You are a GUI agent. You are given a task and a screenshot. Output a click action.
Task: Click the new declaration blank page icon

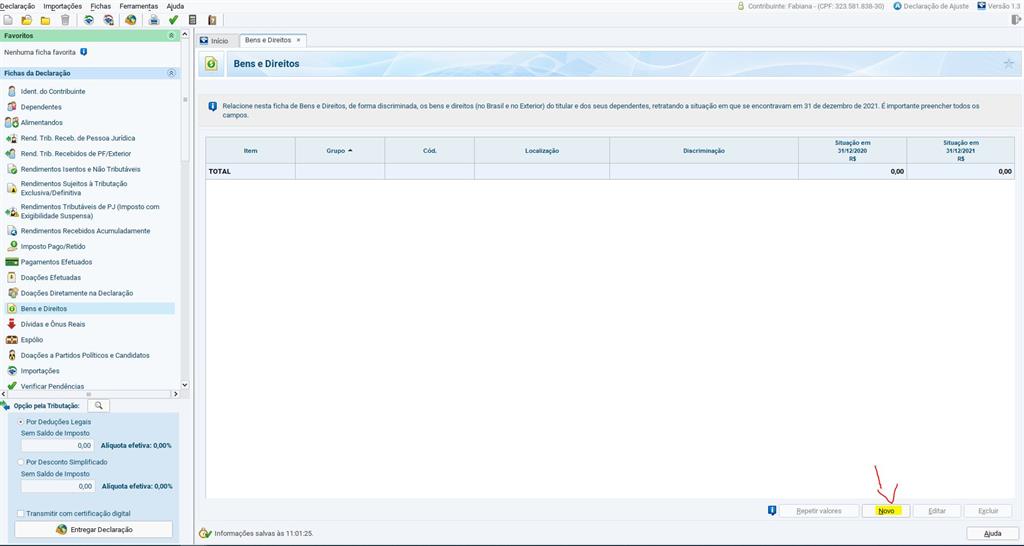8,20
